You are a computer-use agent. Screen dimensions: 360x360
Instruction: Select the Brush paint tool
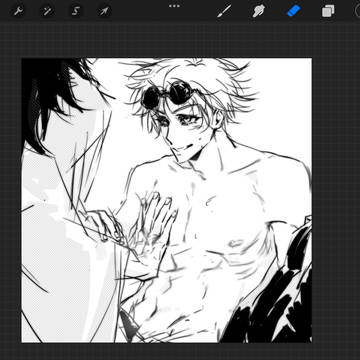point(224,11)
